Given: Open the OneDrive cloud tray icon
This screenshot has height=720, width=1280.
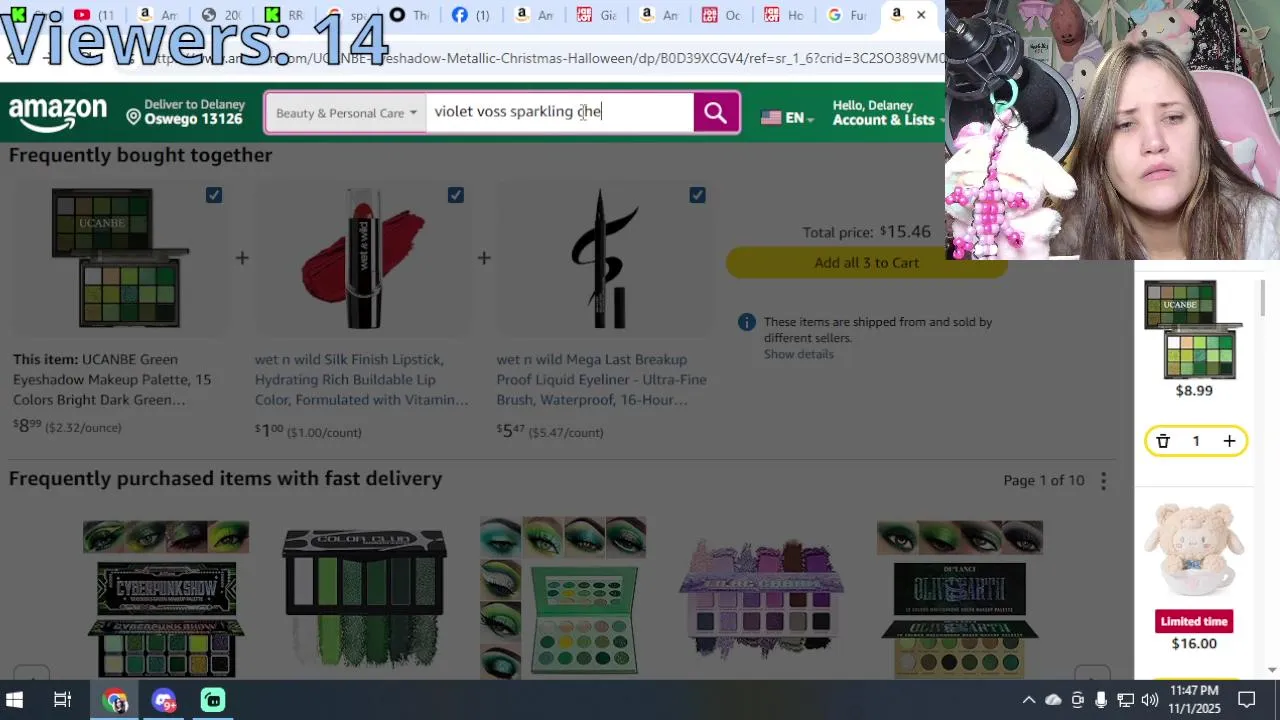Looking at the screenshot, I should pos(1053,700).
